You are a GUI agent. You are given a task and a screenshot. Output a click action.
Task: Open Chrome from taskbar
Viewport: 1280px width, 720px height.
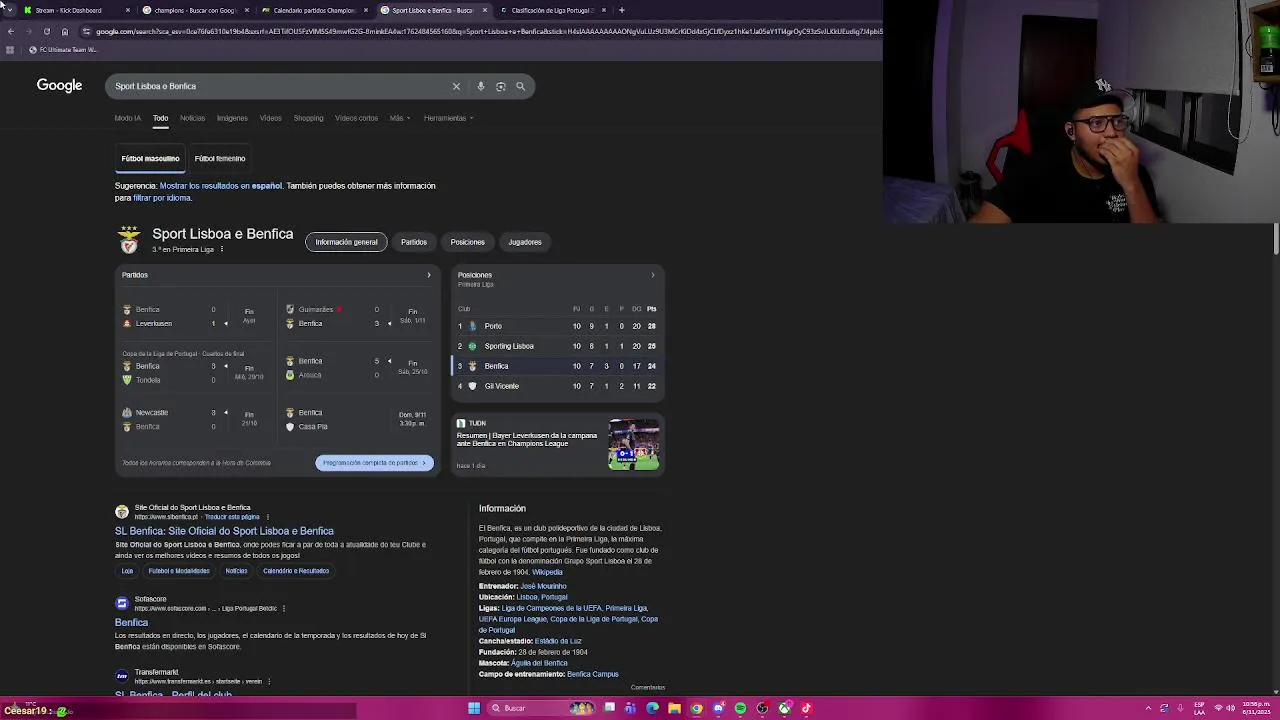696,708
